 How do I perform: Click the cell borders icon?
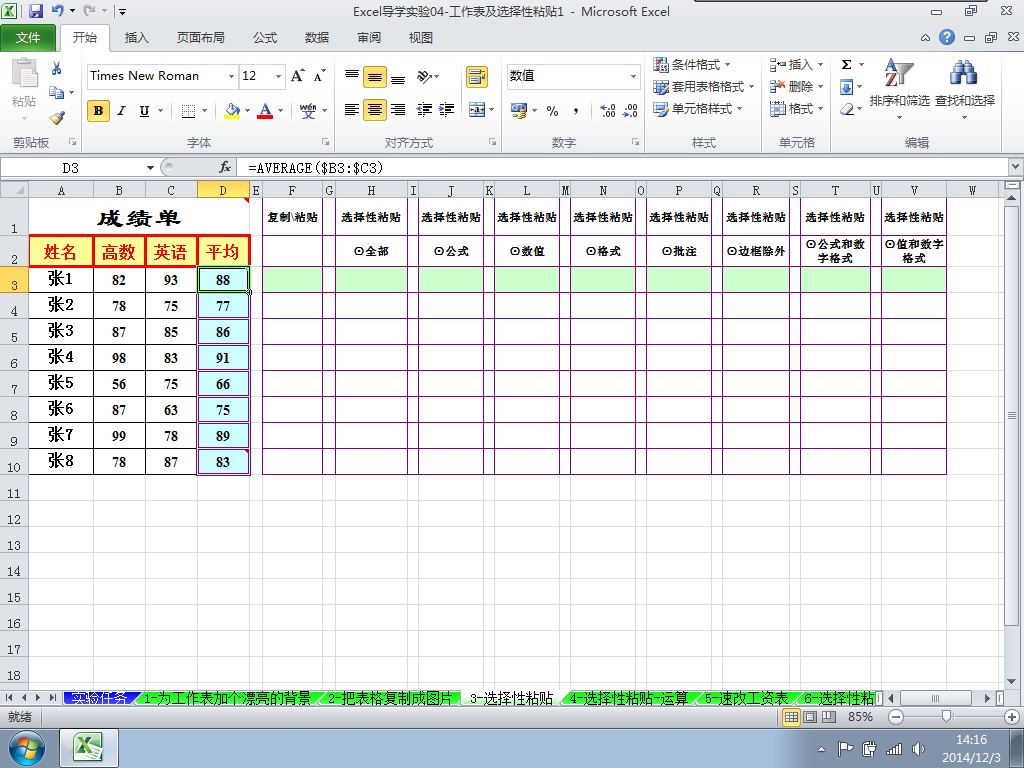pos(188,110)
